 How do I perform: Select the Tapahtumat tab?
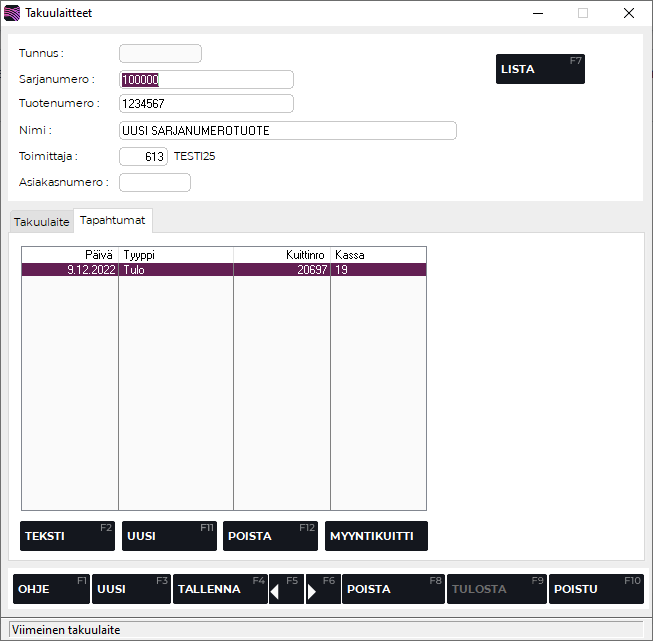pos(112,221)
